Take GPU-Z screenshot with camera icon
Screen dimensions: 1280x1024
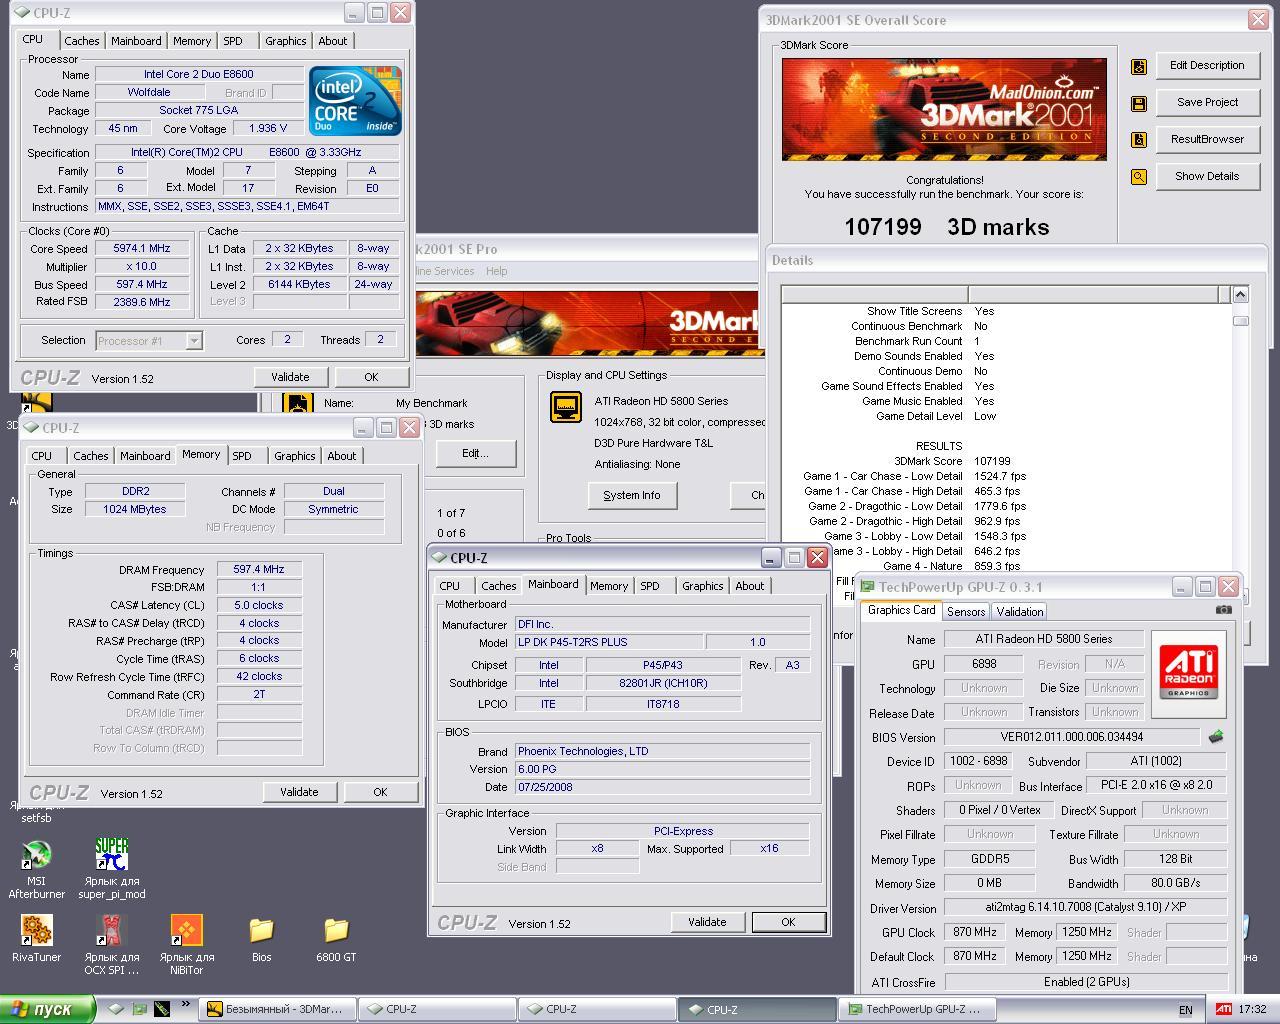click(1224, 609)
